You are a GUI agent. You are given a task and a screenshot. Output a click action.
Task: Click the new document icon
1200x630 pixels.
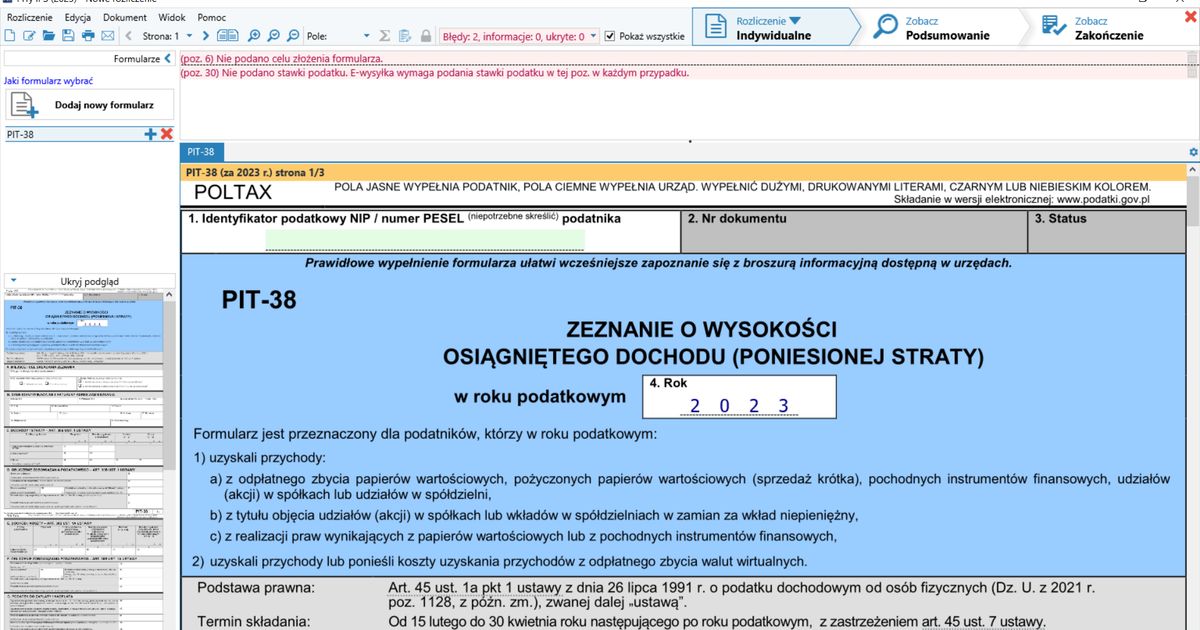click(x=9, y=36)
